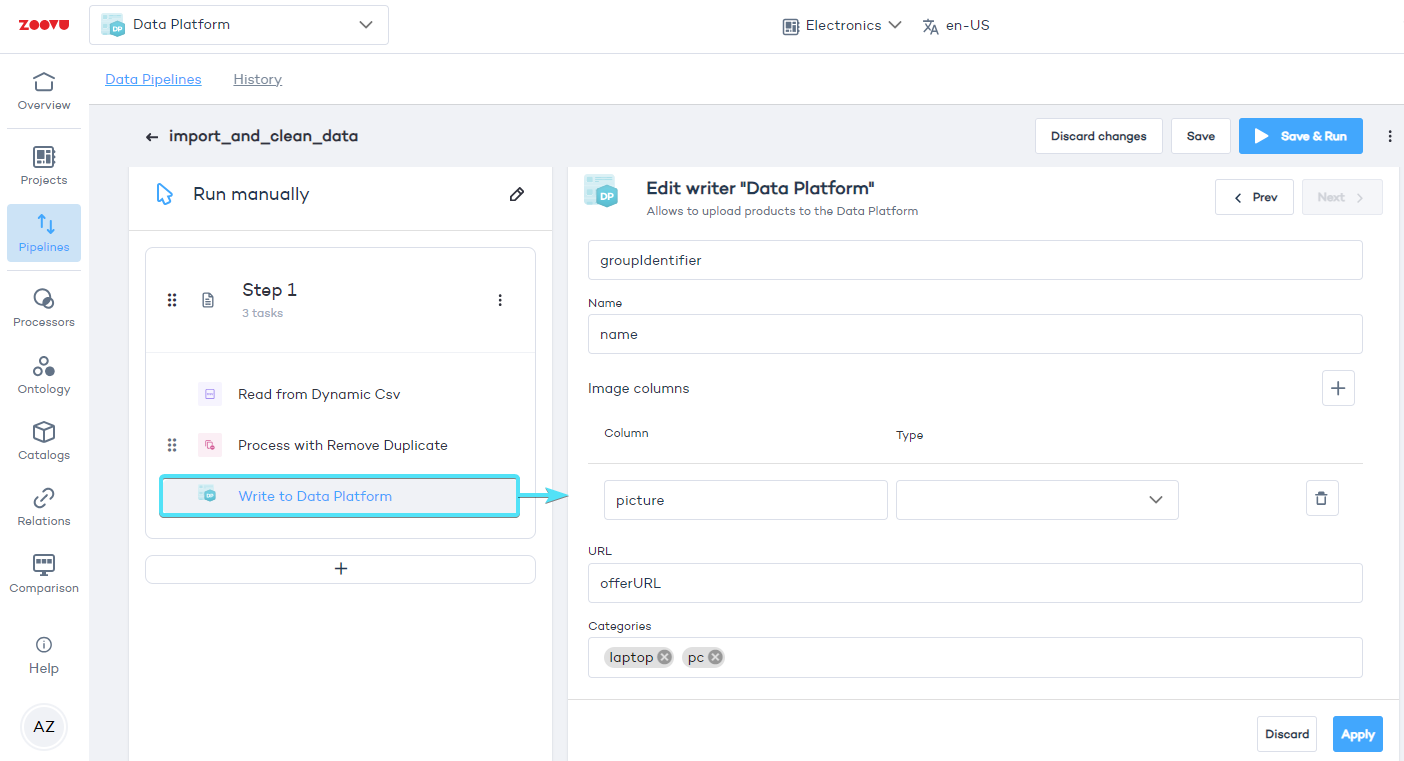Open the Electronics project dropdown

(x=842, y=25)
